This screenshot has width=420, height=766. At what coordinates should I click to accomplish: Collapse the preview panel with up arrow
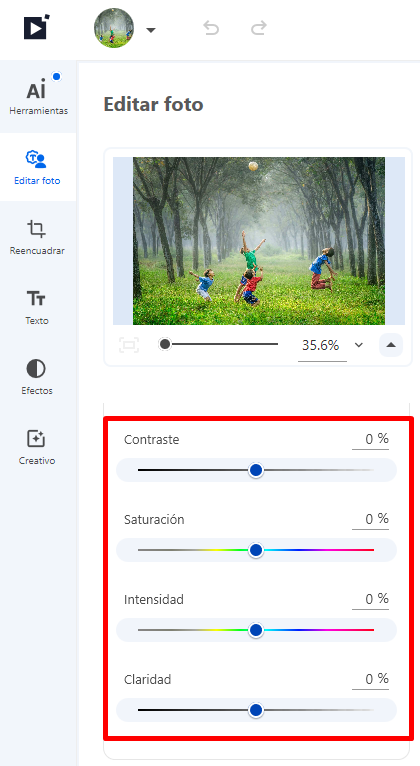tap(391, 345)
